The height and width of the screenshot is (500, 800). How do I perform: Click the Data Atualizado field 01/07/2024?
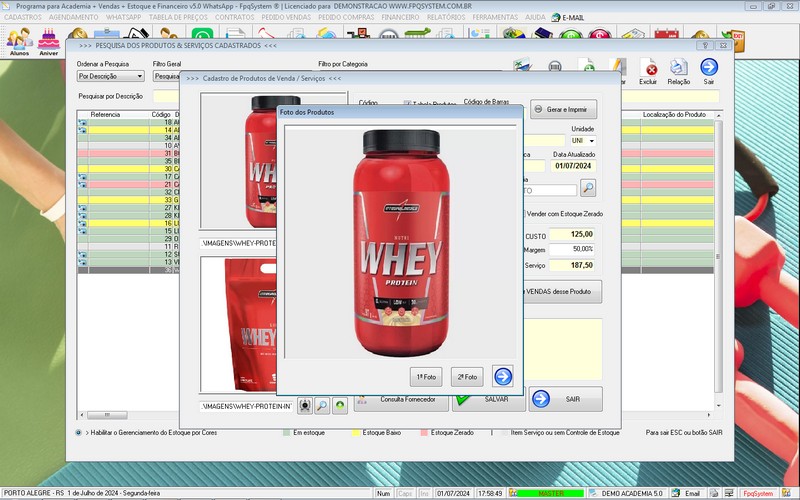(x=572, y=166)
